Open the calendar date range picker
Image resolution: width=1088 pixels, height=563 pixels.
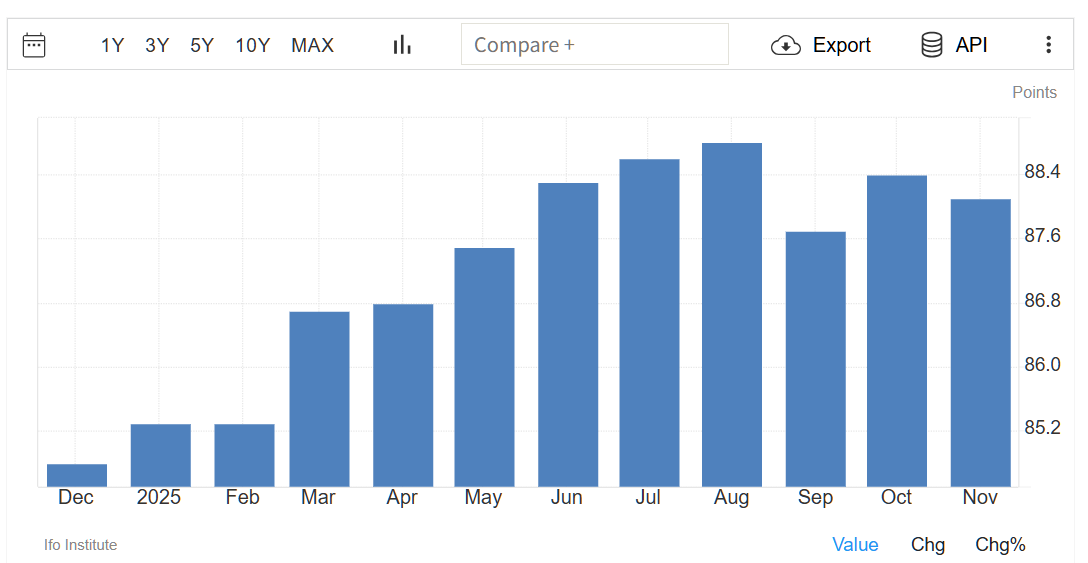[34, 45]
